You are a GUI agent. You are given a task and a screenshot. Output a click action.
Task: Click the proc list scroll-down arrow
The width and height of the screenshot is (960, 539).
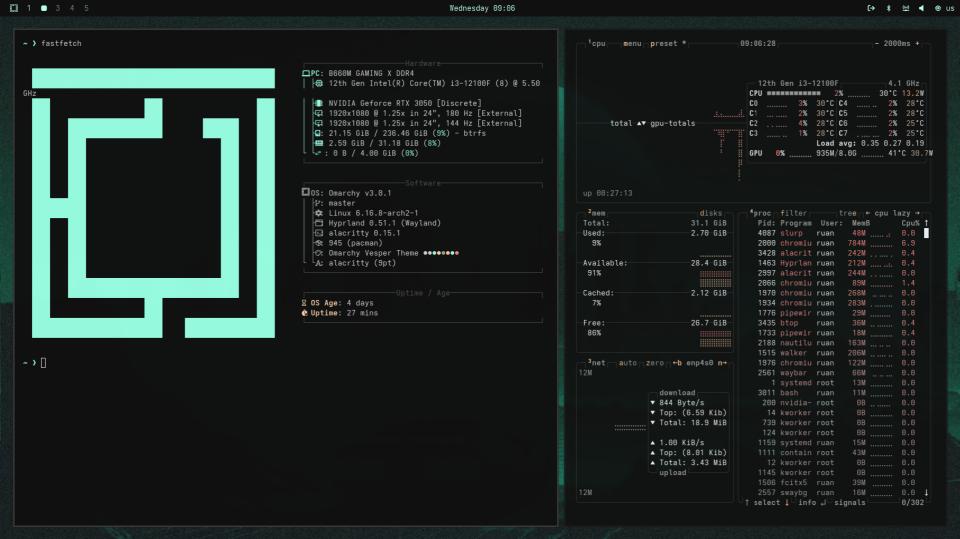coord(926,492)
